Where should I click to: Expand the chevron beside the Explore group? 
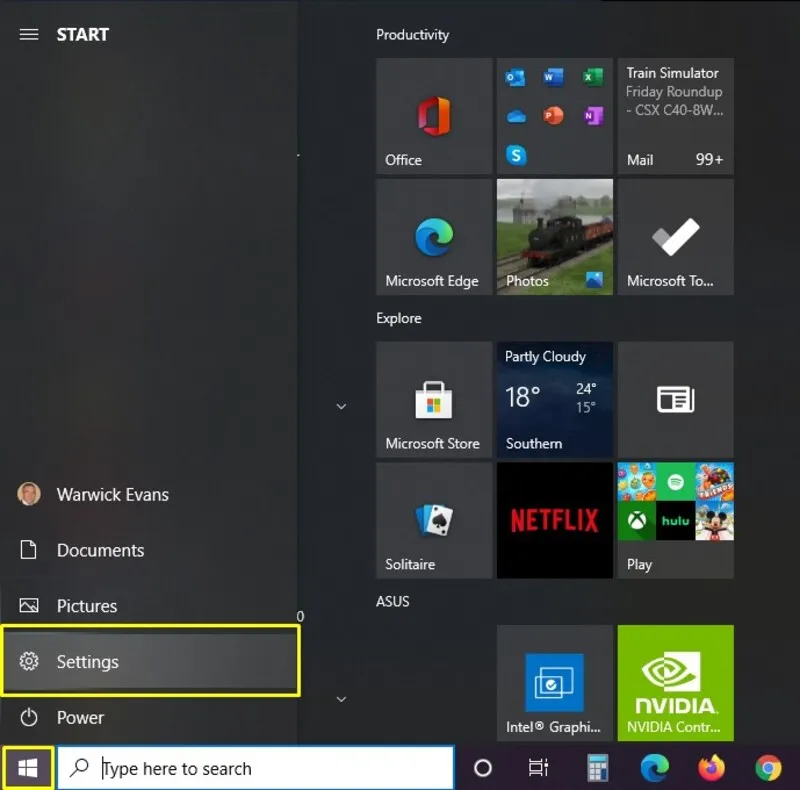[341, 407]
